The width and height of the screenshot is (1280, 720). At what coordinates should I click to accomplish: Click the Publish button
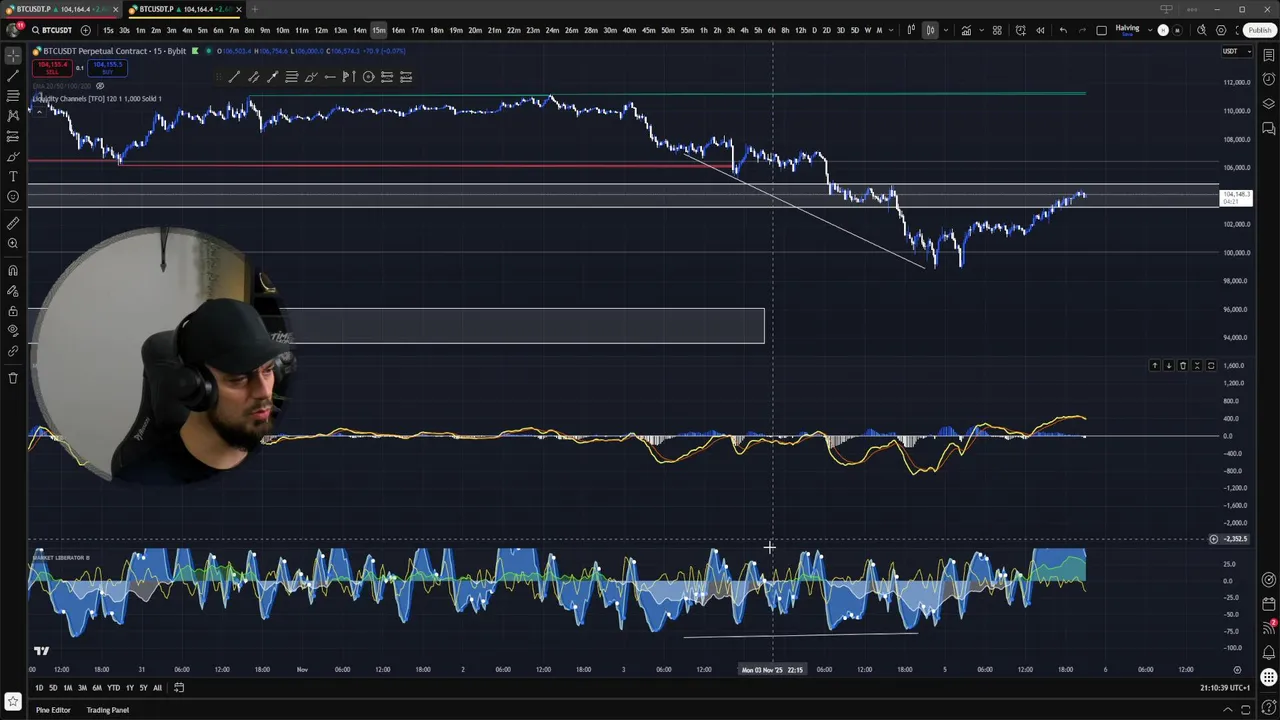click(1260, 30)
